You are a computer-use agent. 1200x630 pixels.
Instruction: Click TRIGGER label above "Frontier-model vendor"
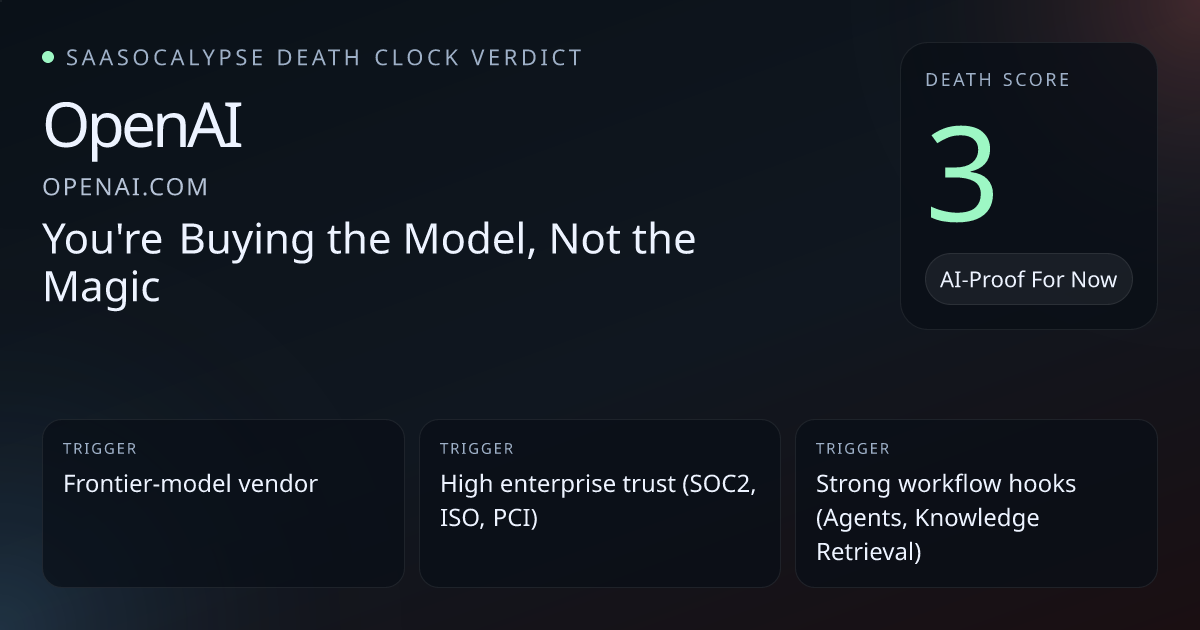[x=99, y=449]
